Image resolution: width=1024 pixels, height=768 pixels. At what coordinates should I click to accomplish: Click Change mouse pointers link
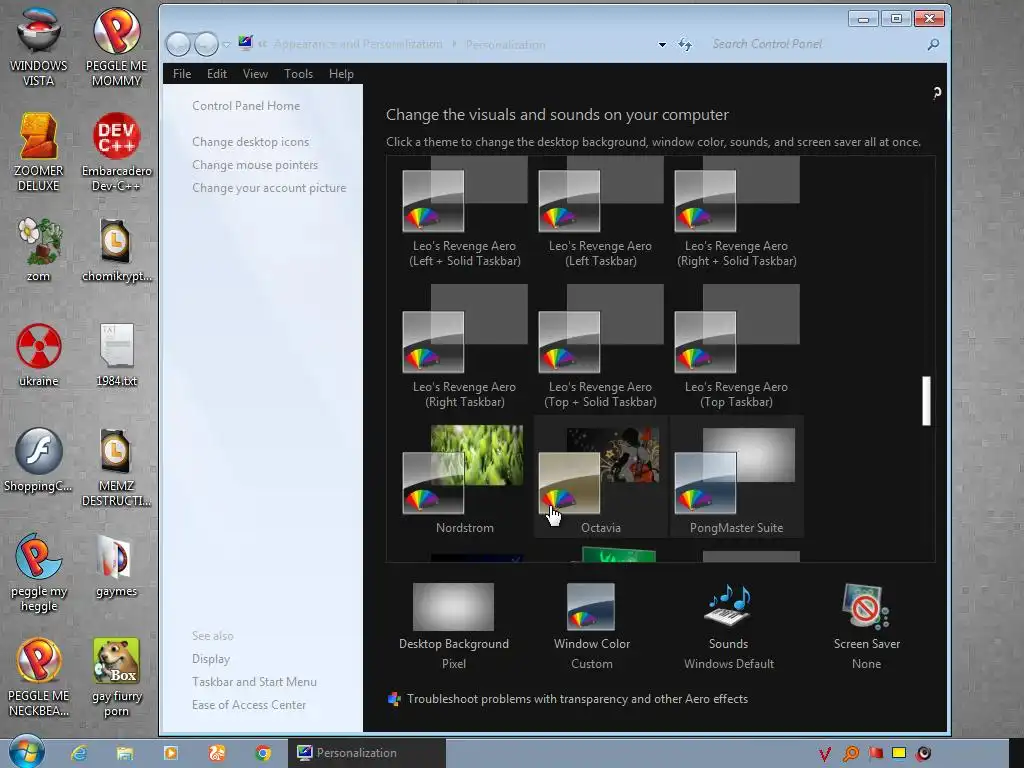255,165
